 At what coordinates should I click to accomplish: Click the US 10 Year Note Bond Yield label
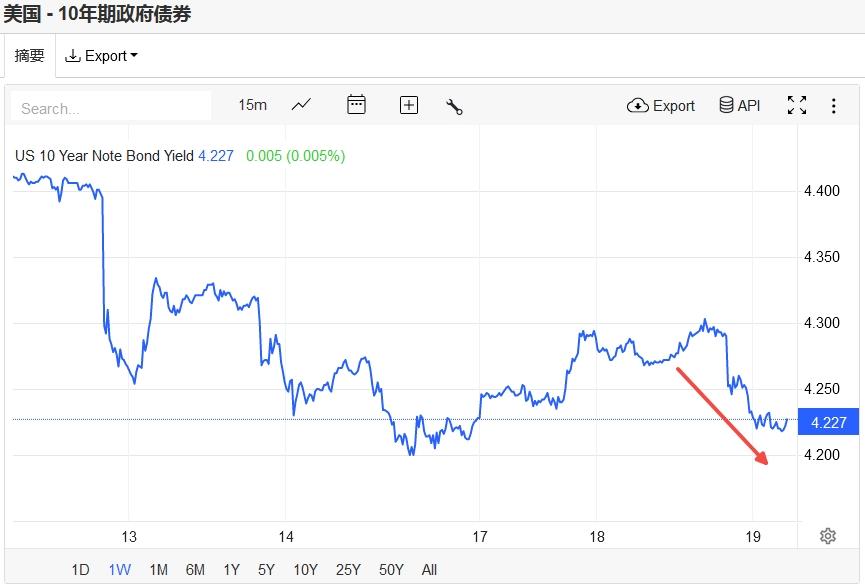tap(104, 156)
